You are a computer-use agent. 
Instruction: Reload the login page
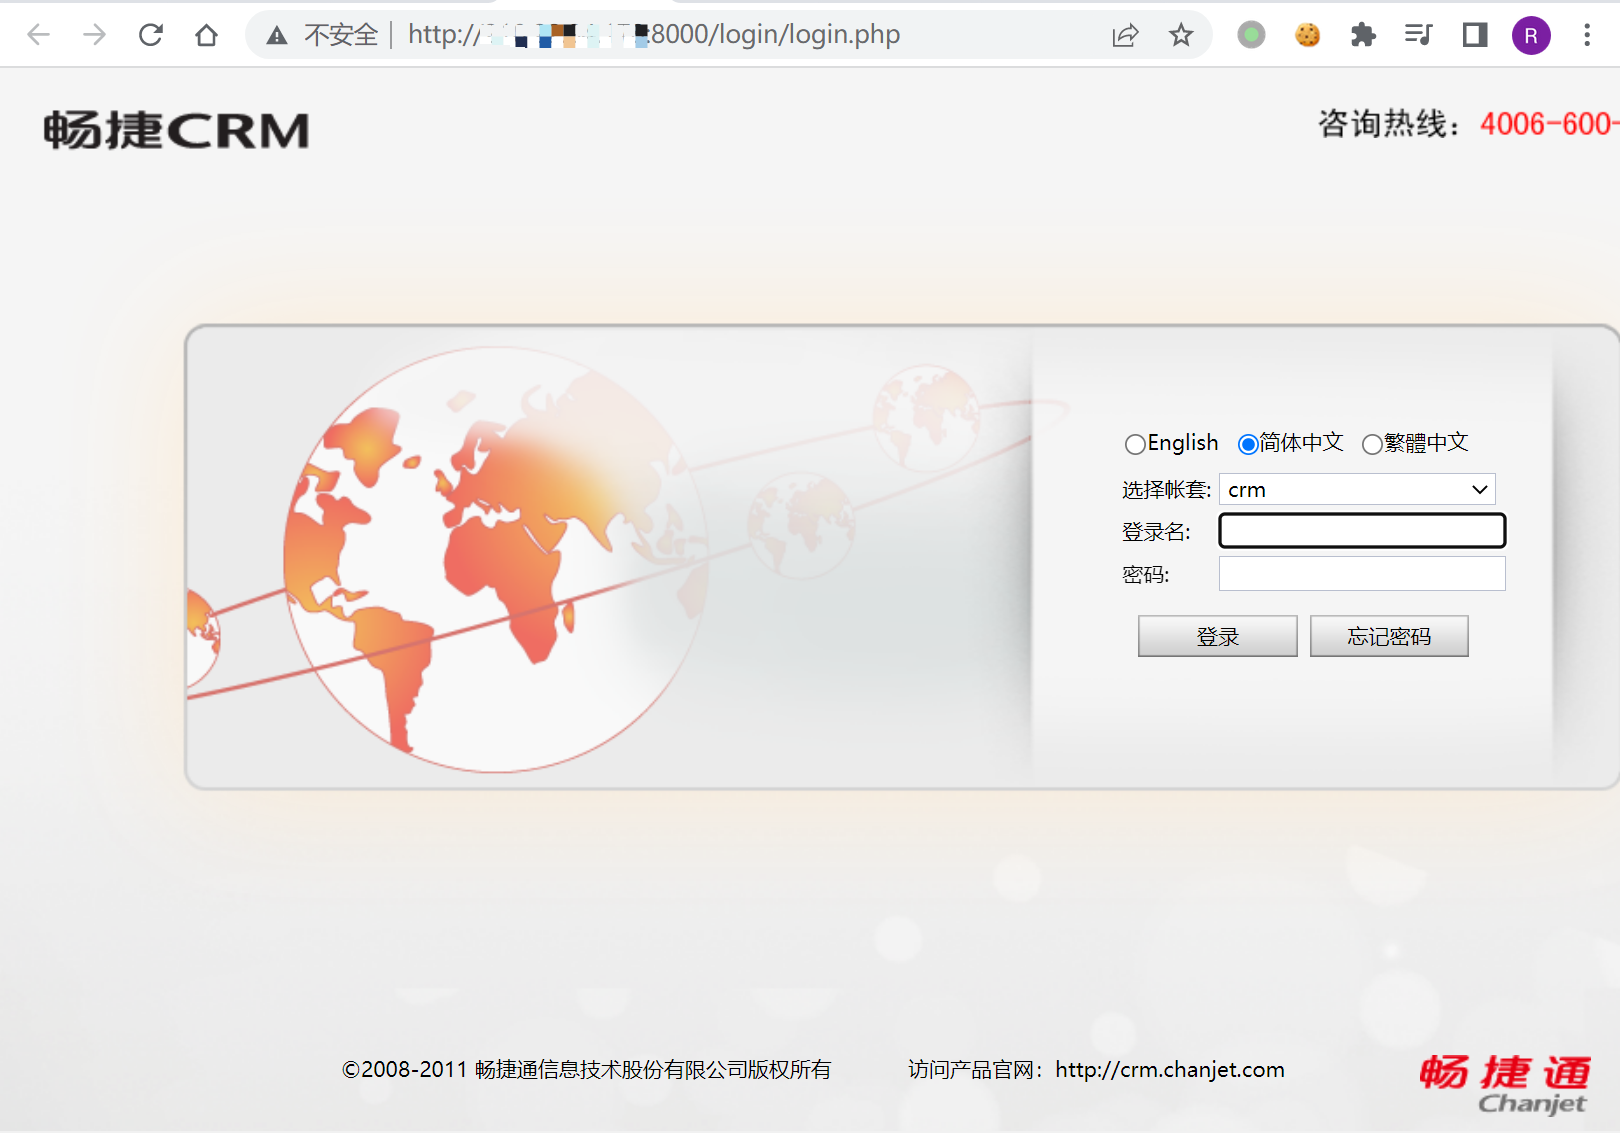(x=151, y=35)
